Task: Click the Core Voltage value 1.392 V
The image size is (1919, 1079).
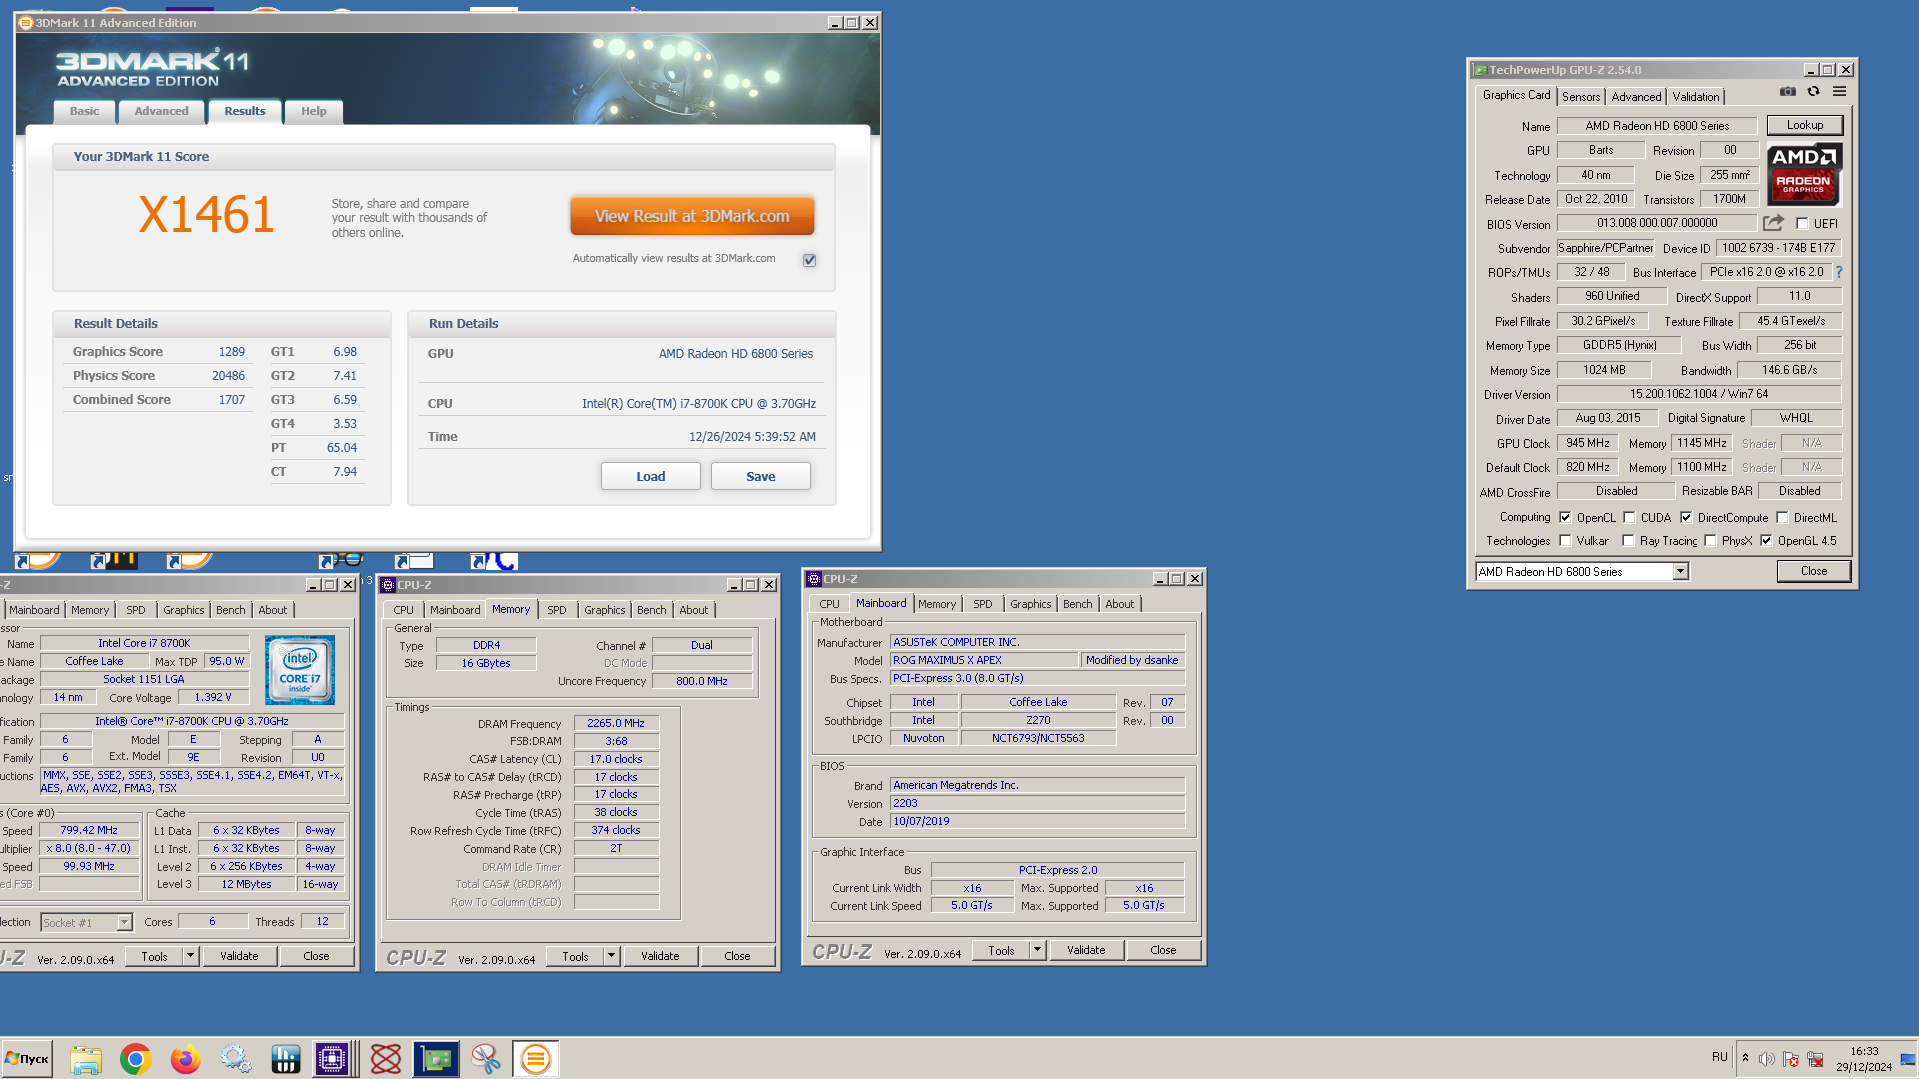Action: point(213,697)
